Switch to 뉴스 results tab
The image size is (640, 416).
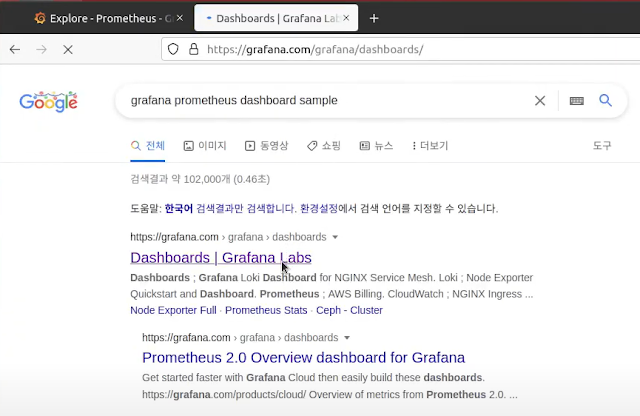tap(376, 146)
